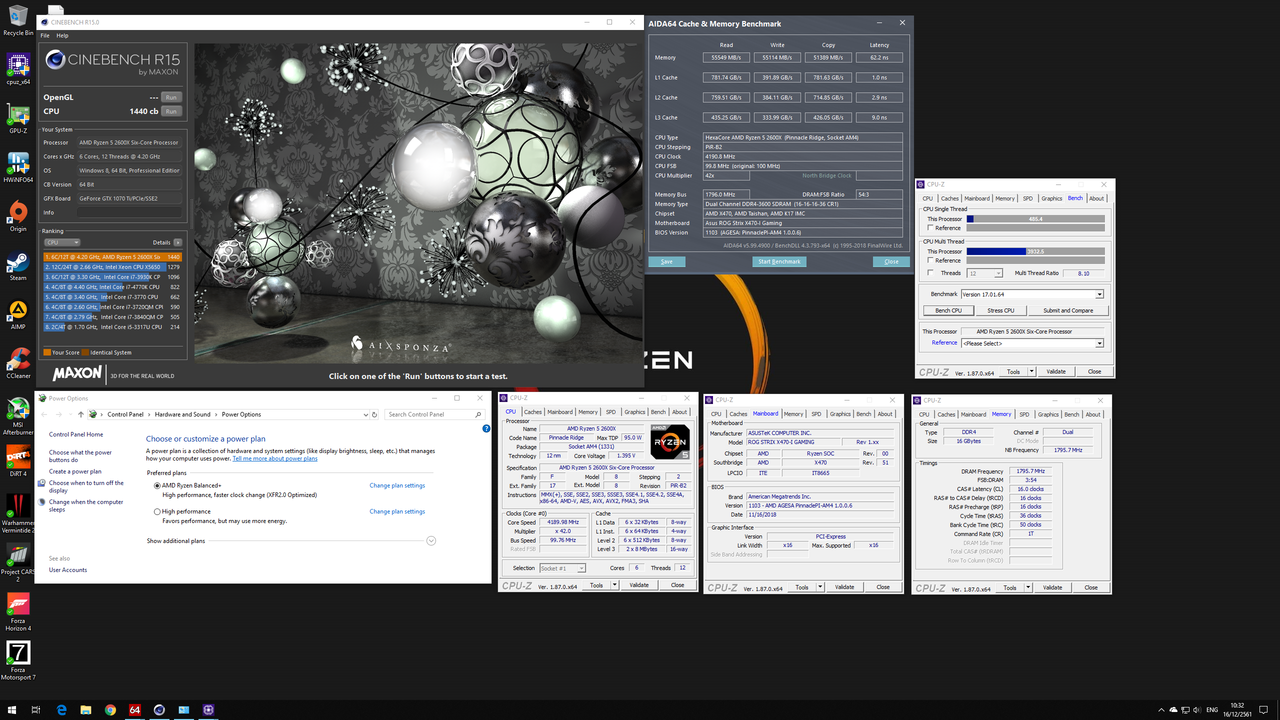This screenshot has height=720, width=1280.
Task: Click Submit and Compare in CPU-Z
Action: tap(1068, 310)
